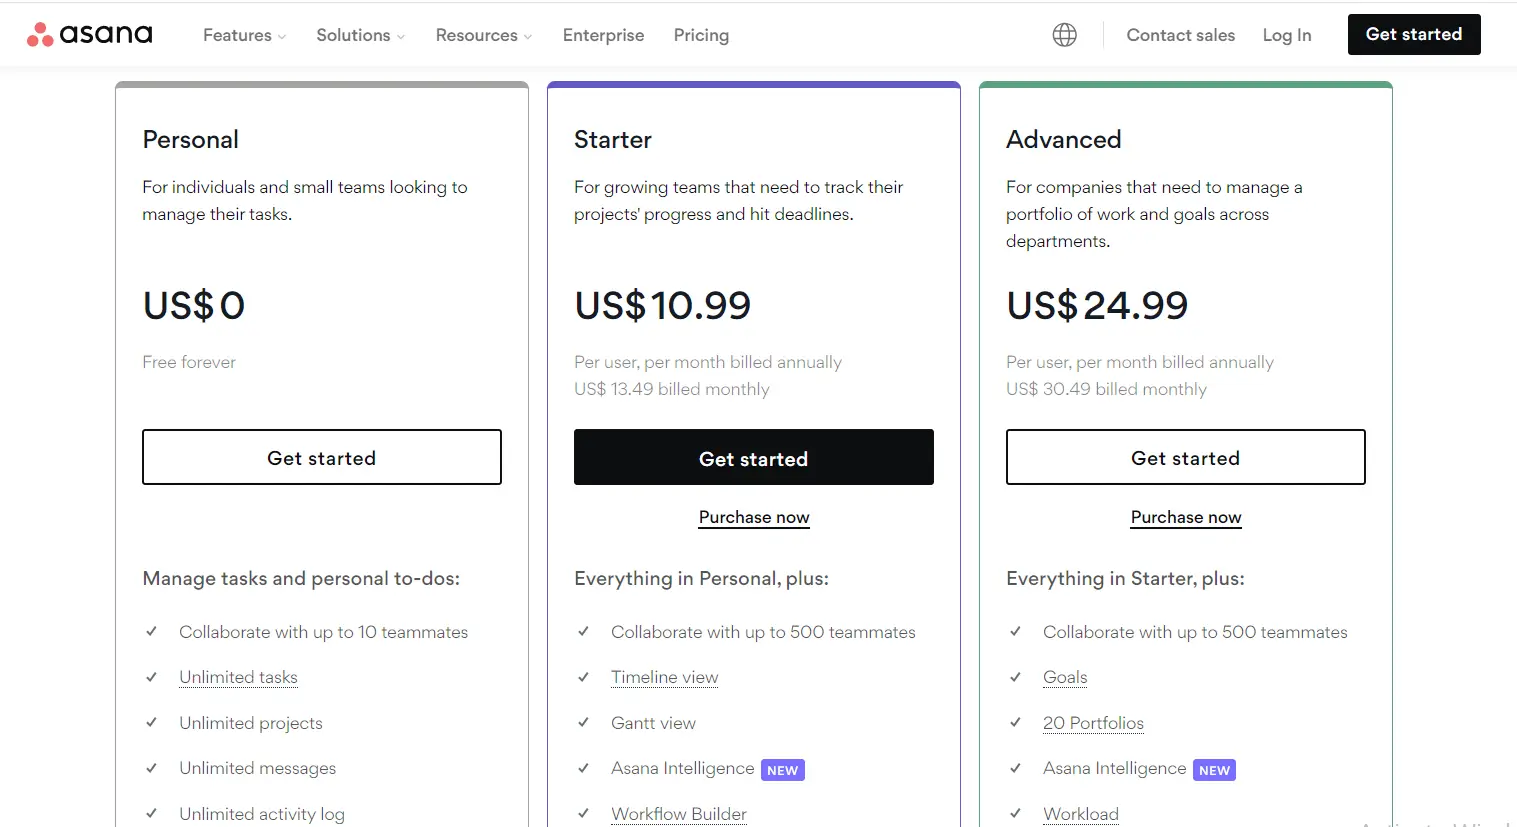Click checkmark beside Unlimited tasks
The image size is (1517, 827).
(151, 677)
